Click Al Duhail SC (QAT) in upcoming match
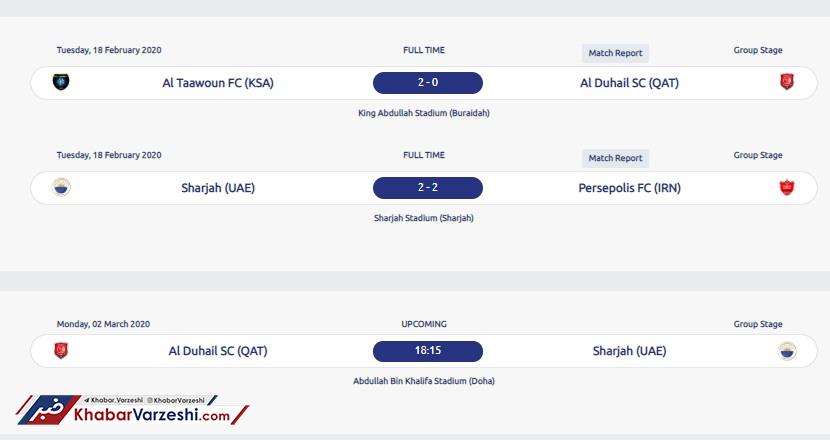This screenshot has height=440, width=830. (218, 351)
